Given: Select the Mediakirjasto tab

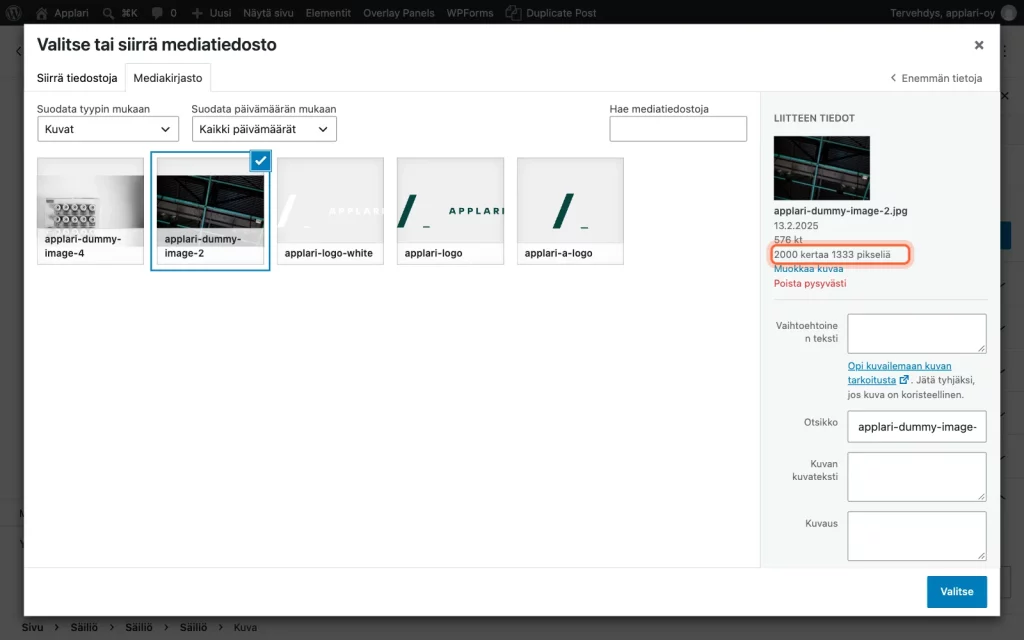Looking at the screenshot, I should click(x=168, y=78).
